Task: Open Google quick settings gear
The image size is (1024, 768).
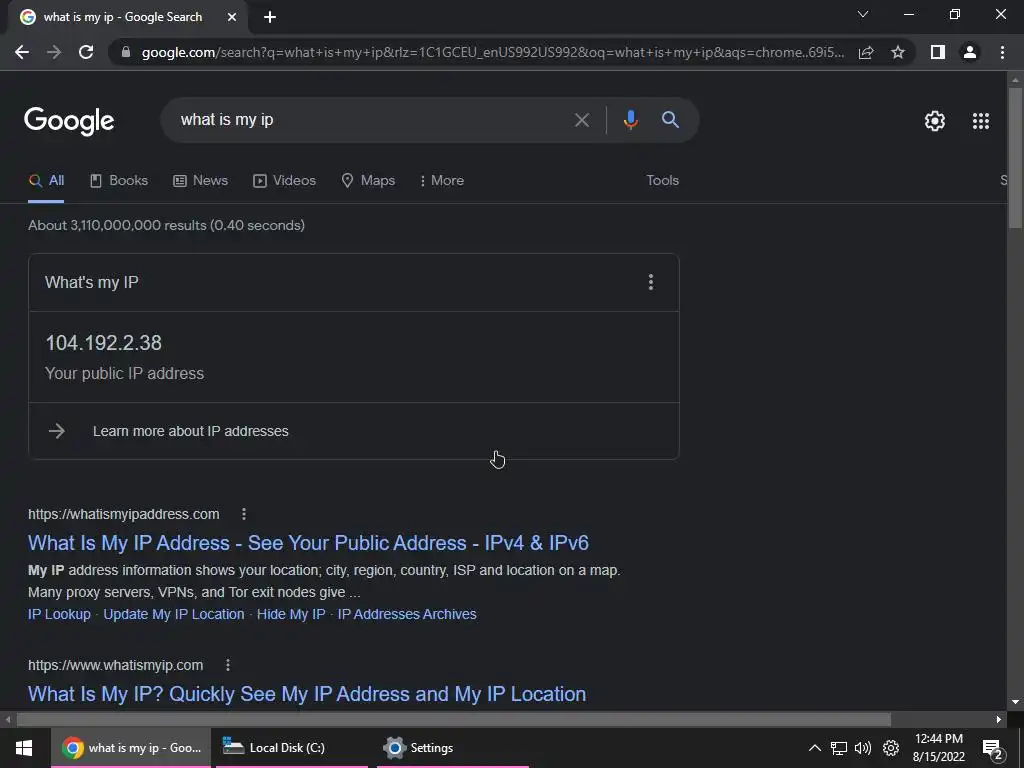Action: point(935,121)
